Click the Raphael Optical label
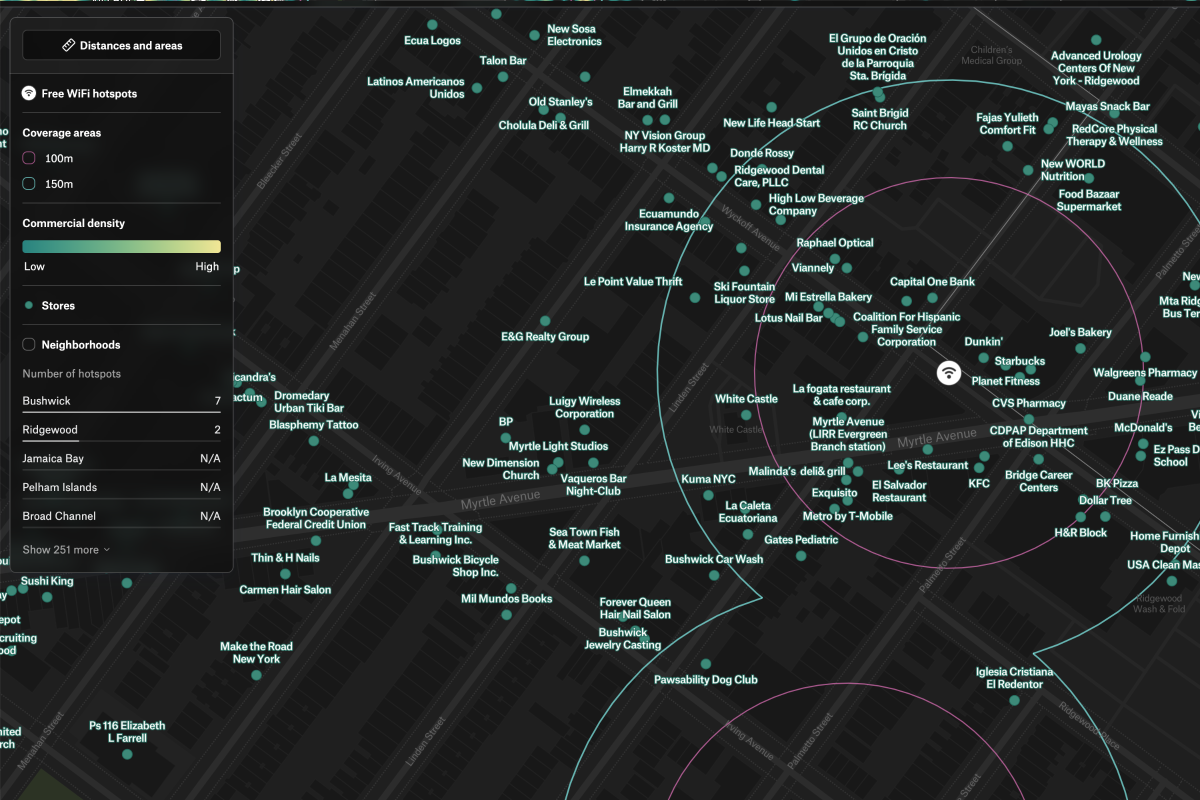 (835, 243)
